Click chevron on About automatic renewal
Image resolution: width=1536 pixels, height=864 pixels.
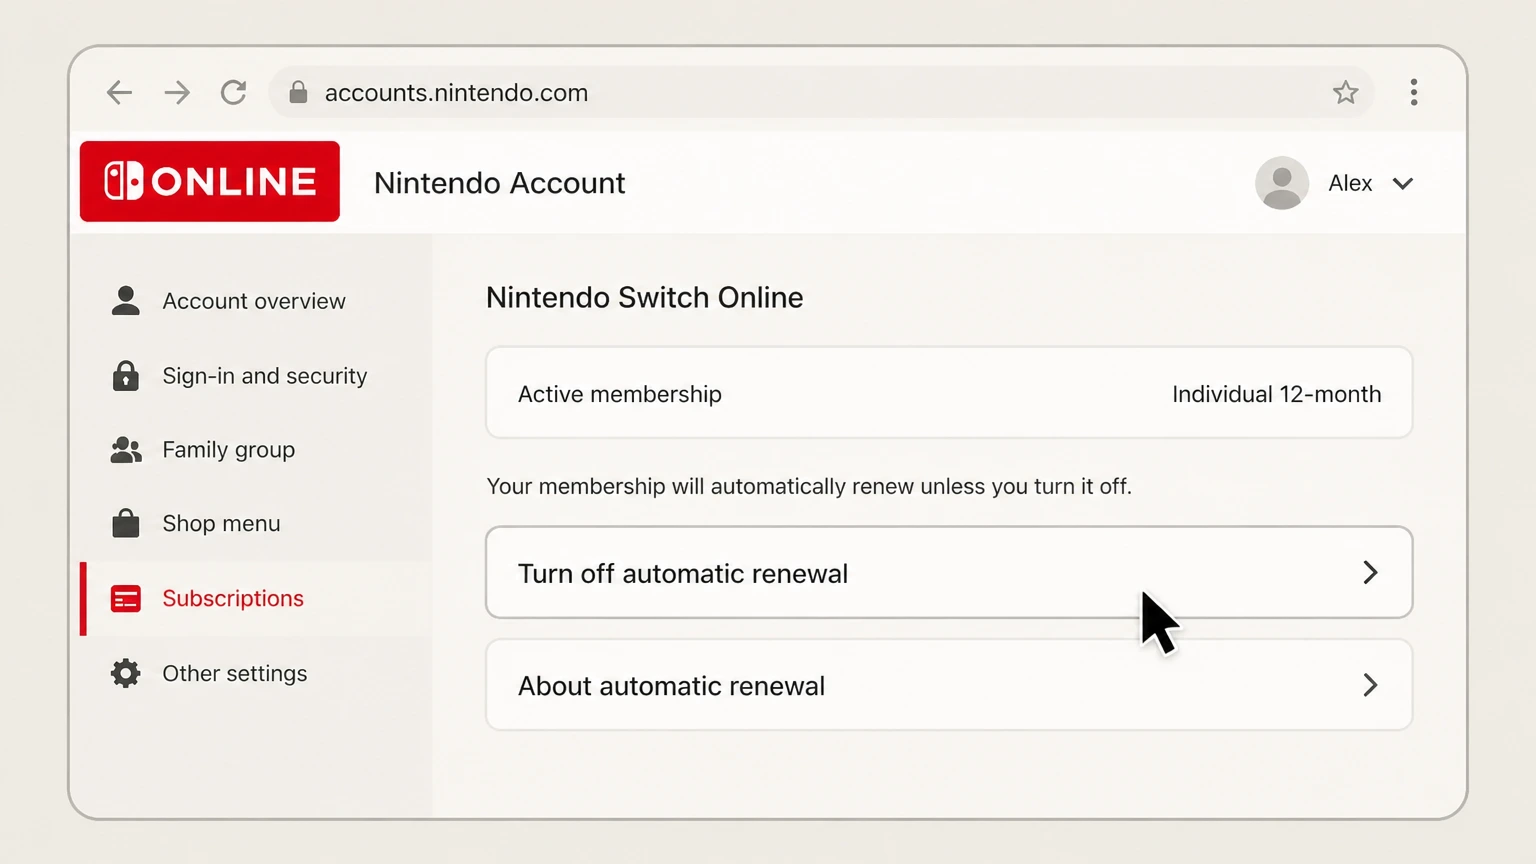click(x=1371, y=685)
